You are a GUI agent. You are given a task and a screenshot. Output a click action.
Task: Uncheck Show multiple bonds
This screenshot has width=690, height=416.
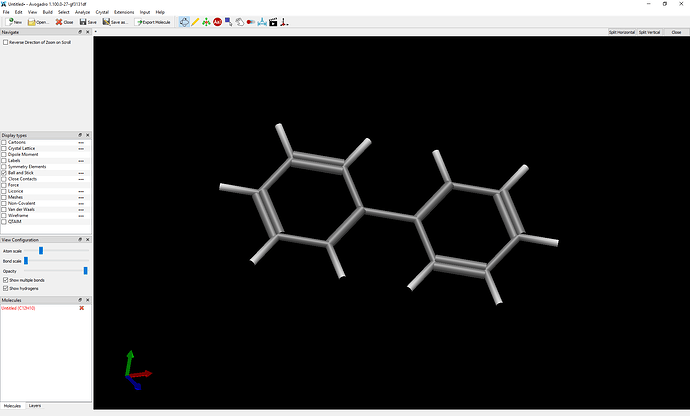6,280
